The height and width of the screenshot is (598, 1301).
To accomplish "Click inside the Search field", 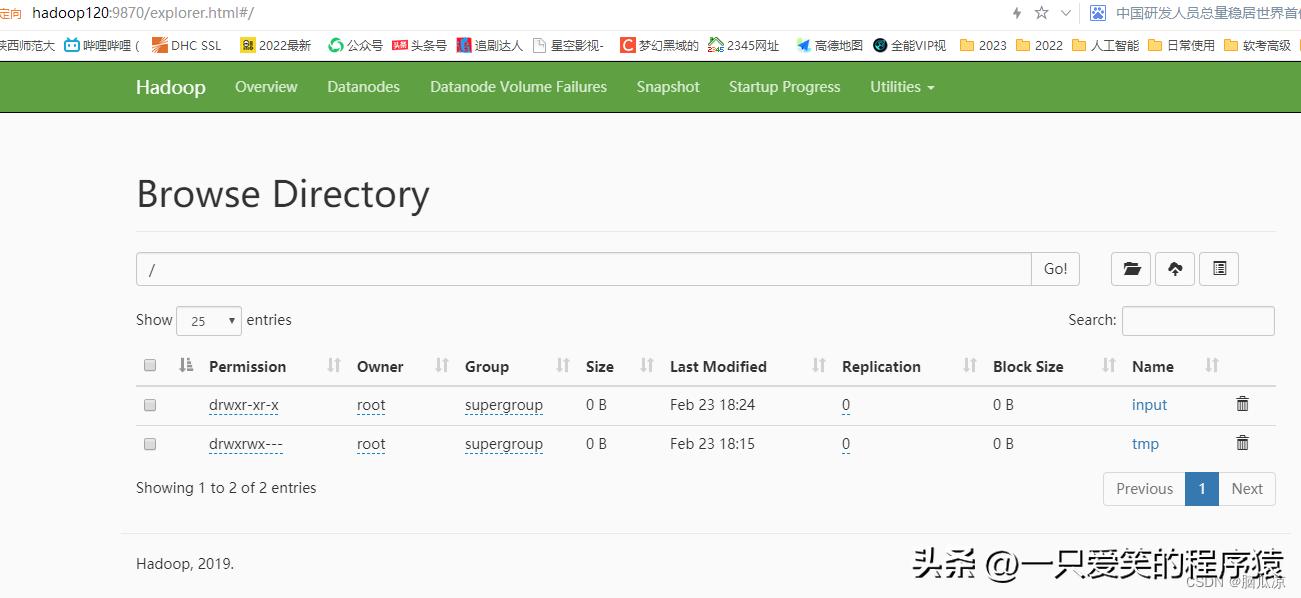I will (x=1197, y=320).
